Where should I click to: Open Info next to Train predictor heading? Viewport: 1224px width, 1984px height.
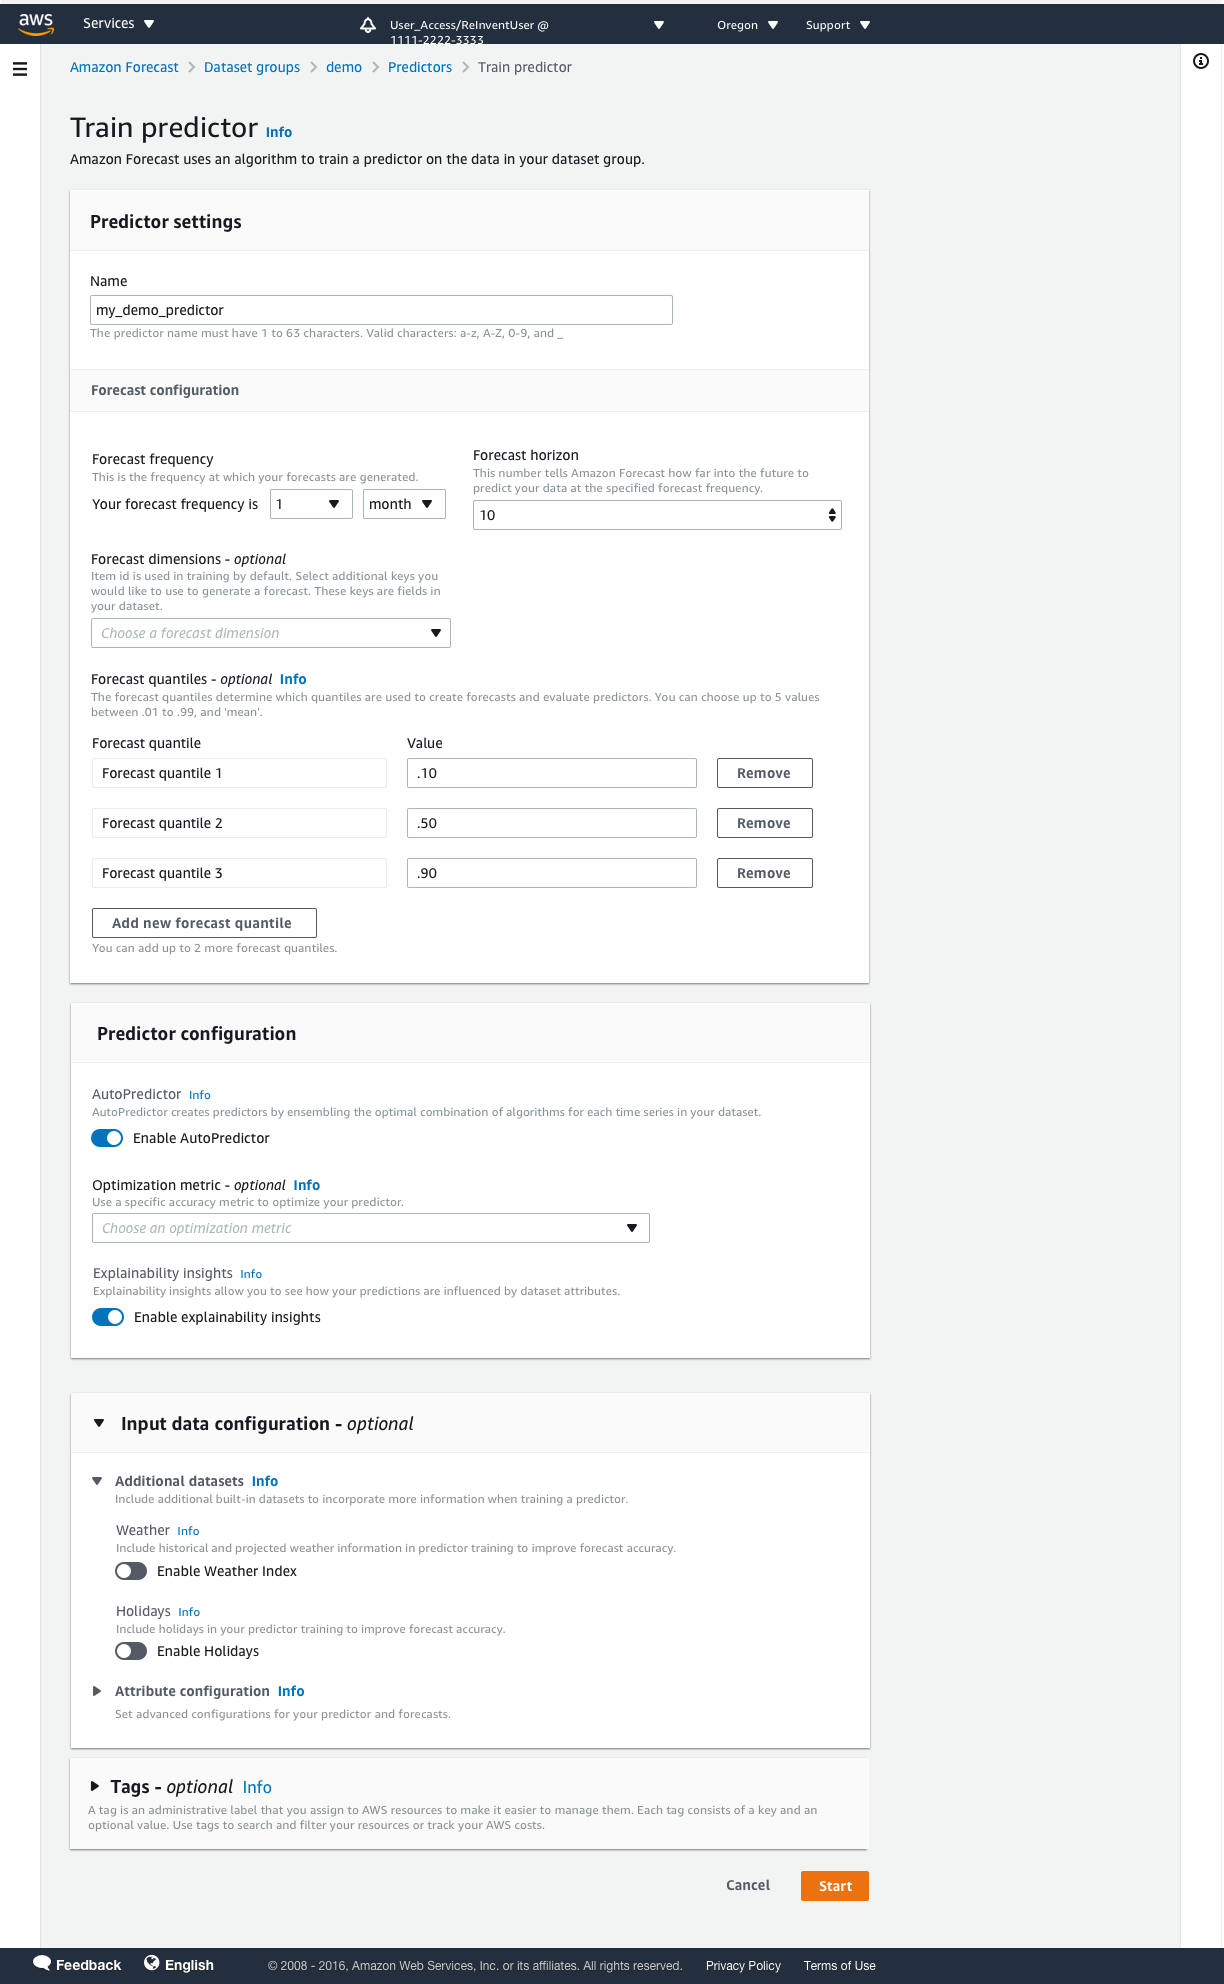coord(279,132)
